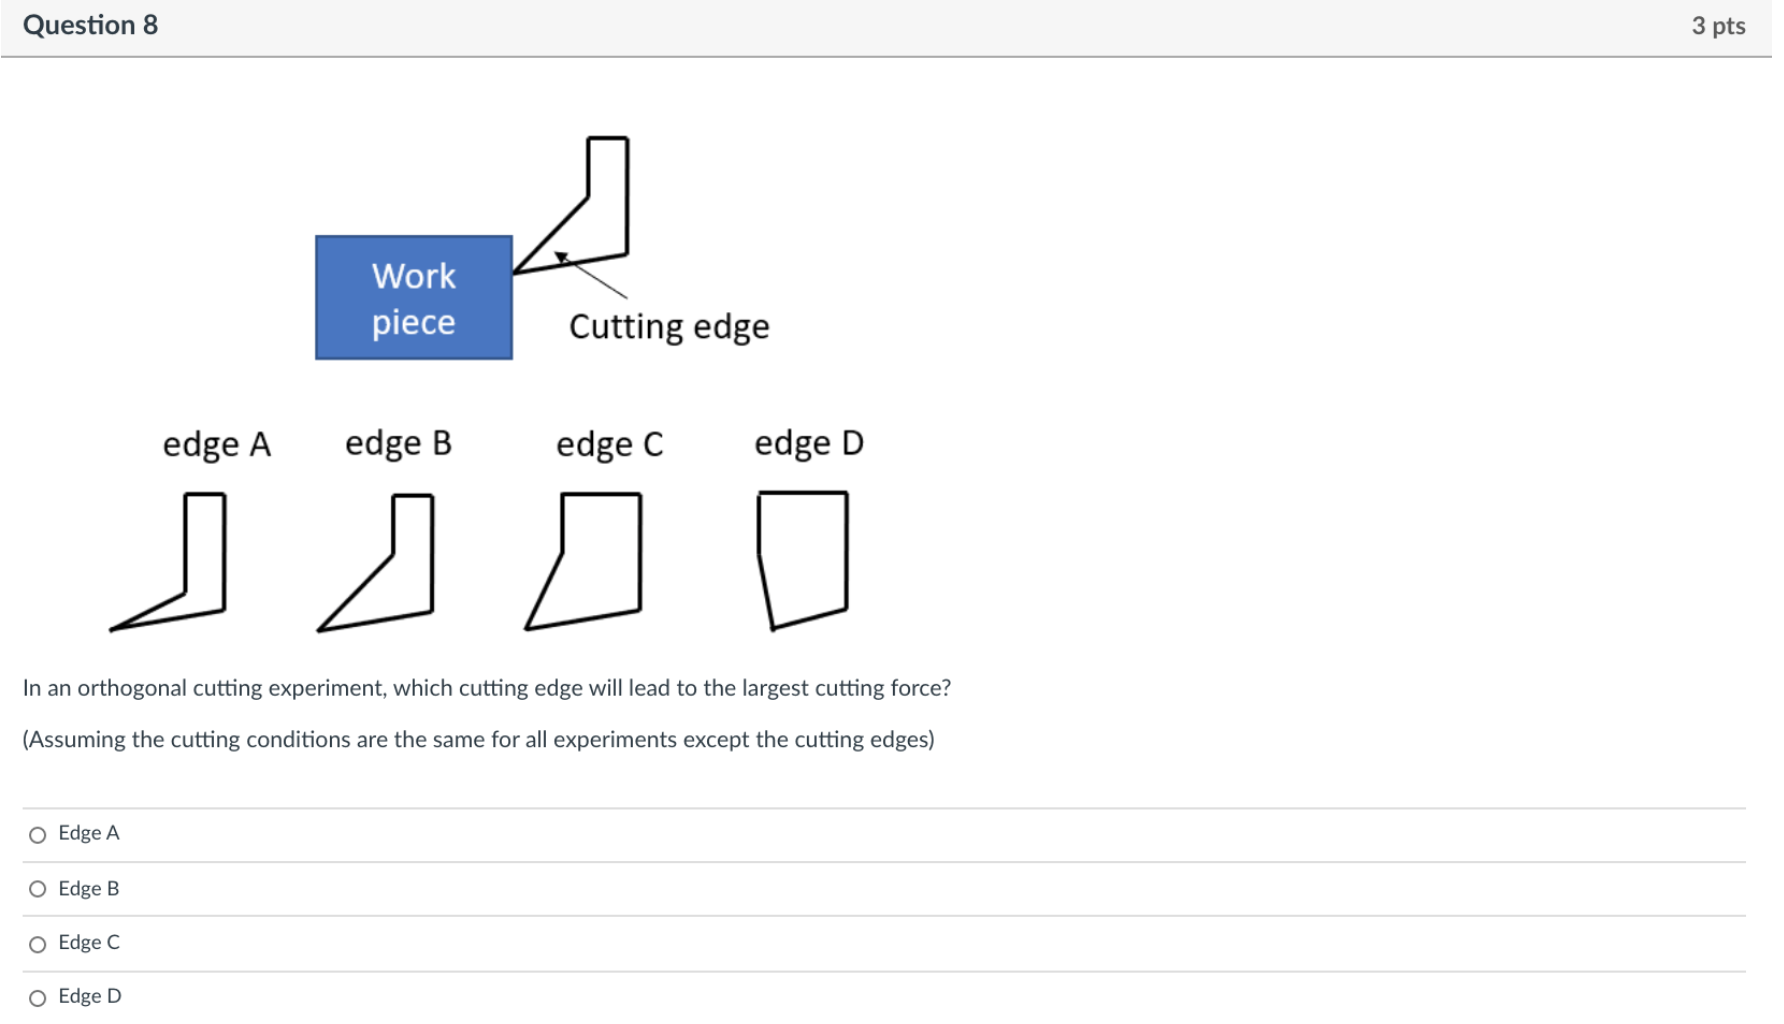Click the Cutting edge label
This screenshot has height=1024, width=1784.
(x=668, y=326)
